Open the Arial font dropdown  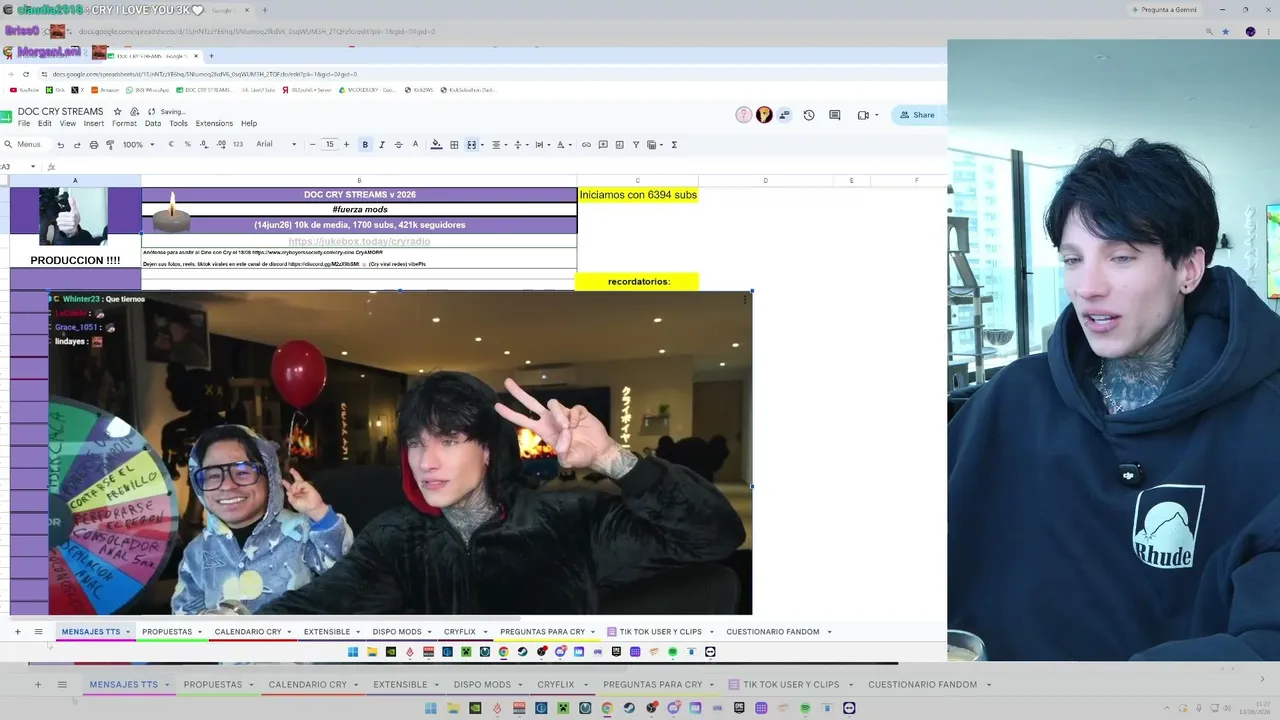click(276, 145)
